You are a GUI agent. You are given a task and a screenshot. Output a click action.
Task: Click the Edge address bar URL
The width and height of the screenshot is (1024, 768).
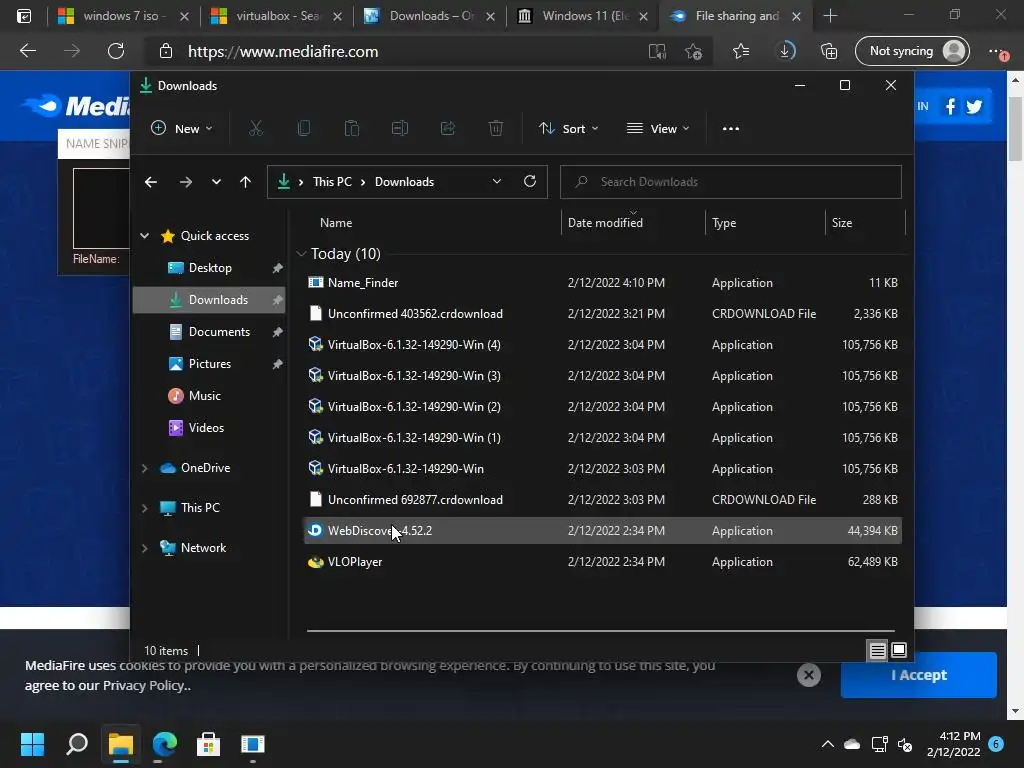tap(283, 52)
